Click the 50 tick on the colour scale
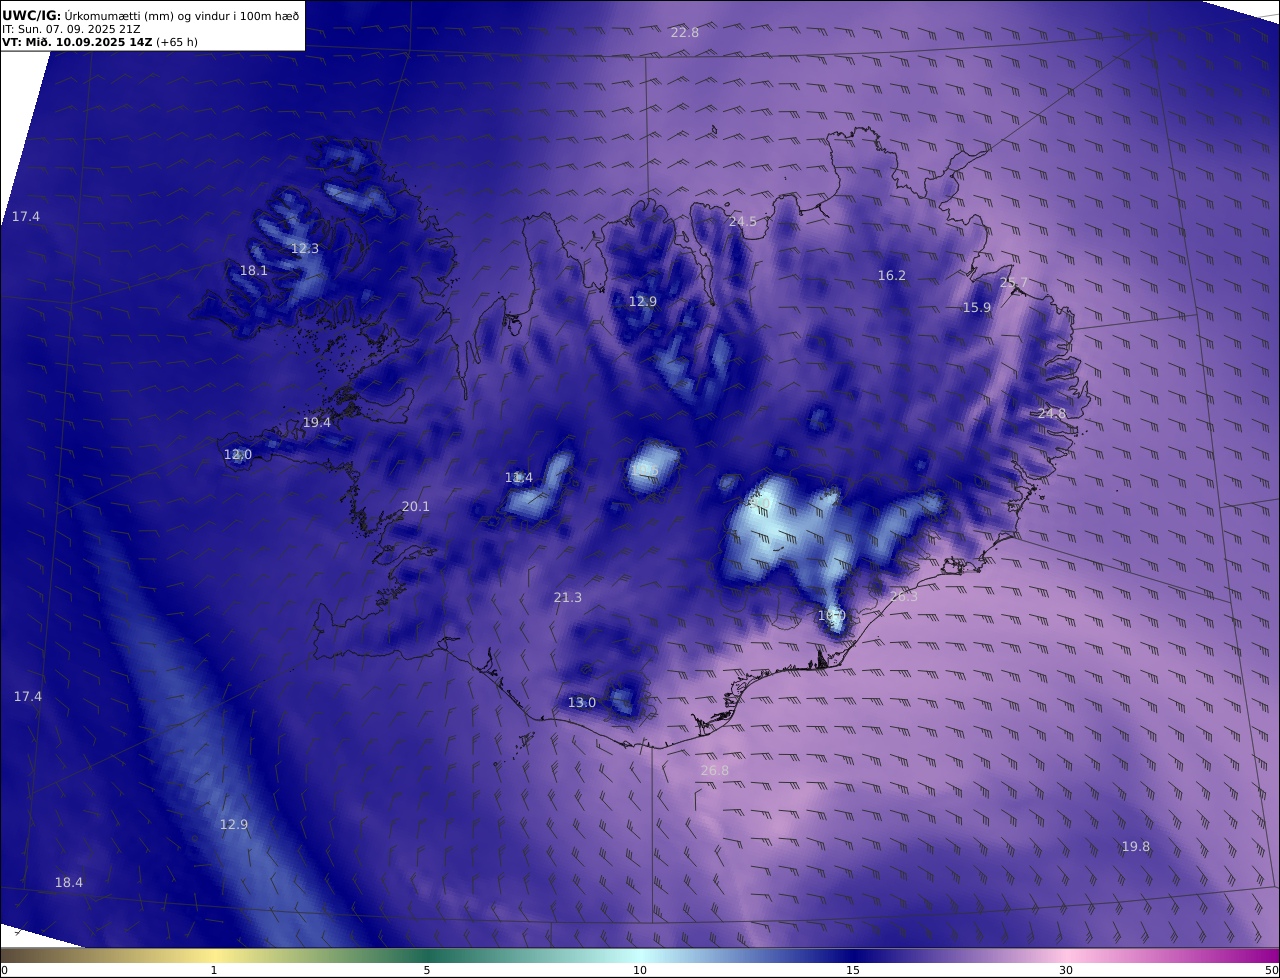 tap(1272, 970)
